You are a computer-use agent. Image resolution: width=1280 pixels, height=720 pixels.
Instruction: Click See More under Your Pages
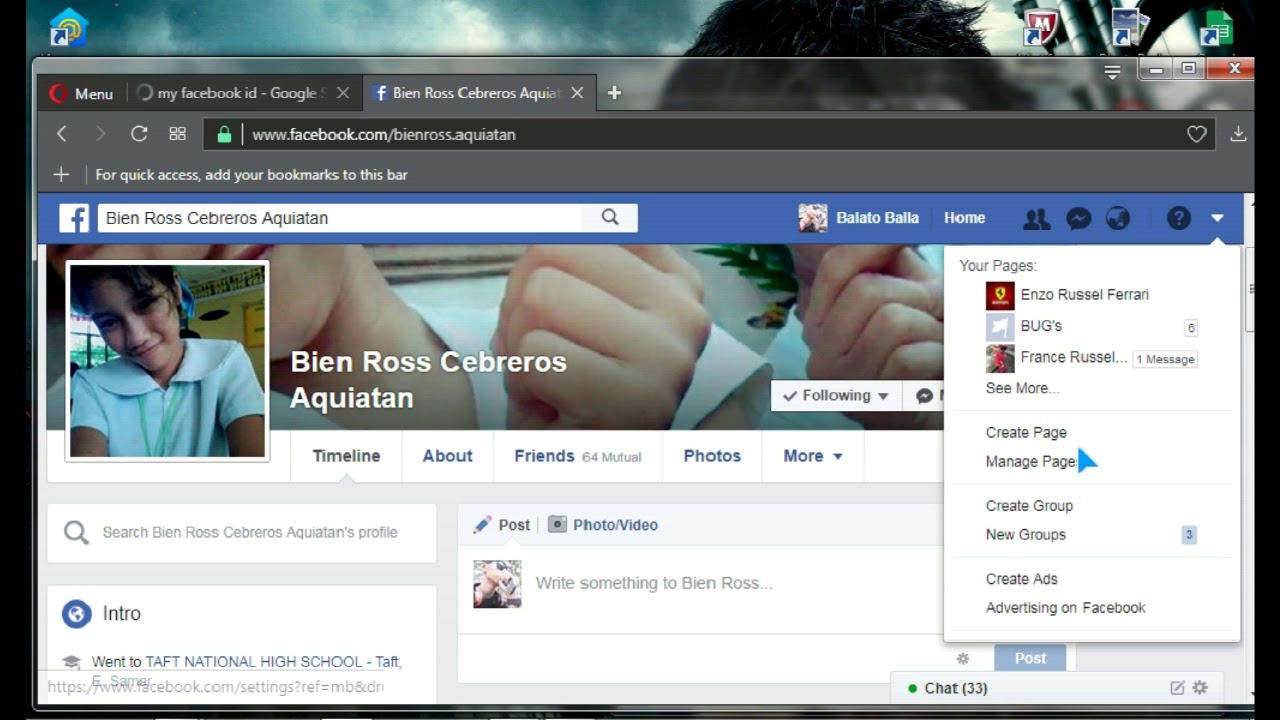coord(1022,388)
